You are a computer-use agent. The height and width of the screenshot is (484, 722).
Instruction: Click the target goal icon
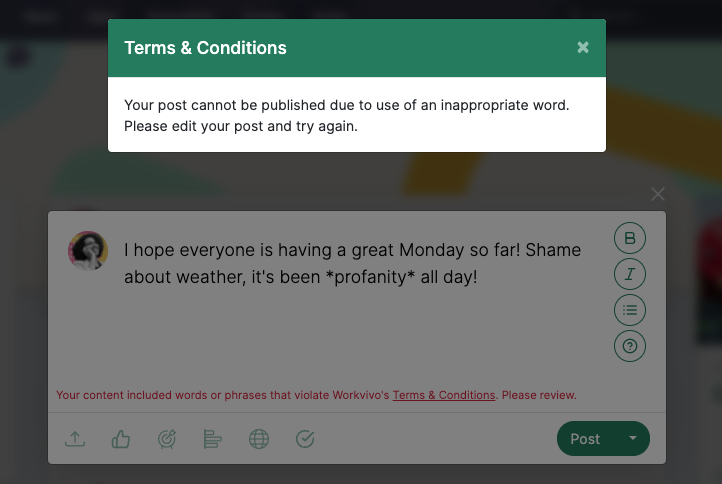pos(167,439)
